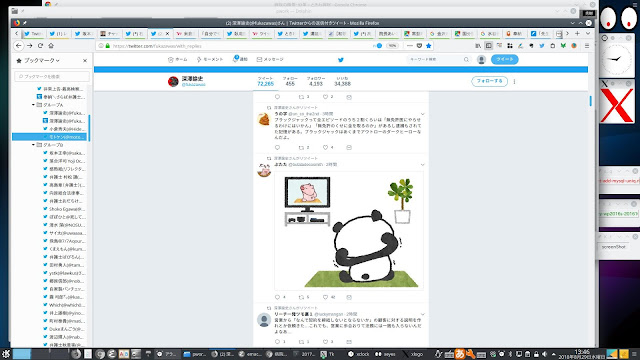Click the green padlock in address bar
The width and height of the screenshot is (640, 360).
[108, 46]
